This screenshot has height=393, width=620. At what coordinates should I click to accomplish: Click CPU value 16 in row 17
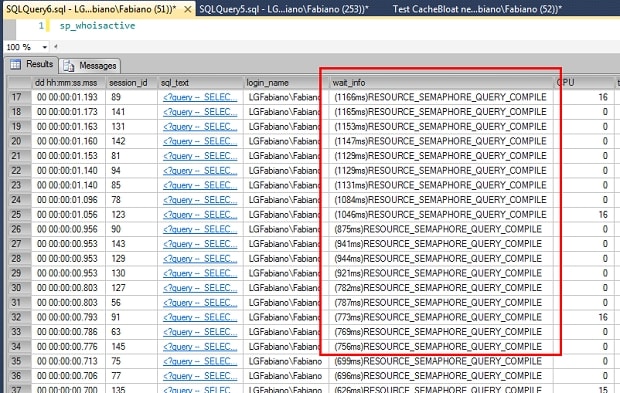pyautogui.click(x=603, y=97)
